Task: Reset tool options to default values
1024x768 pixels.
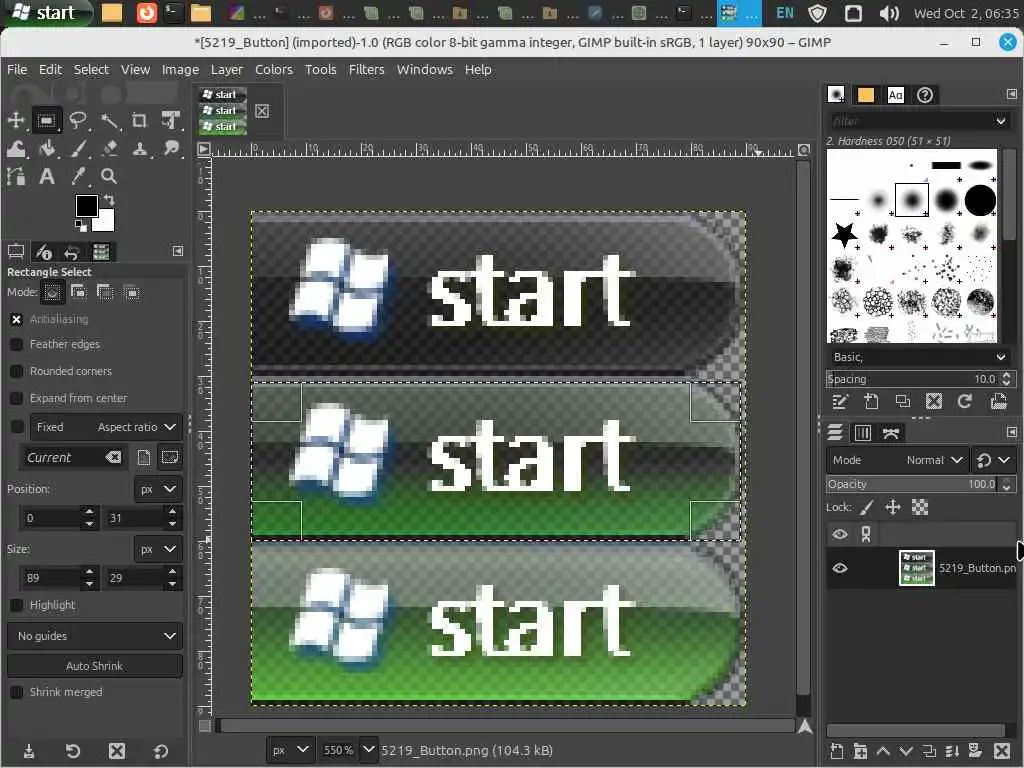Action: point(161,752)
